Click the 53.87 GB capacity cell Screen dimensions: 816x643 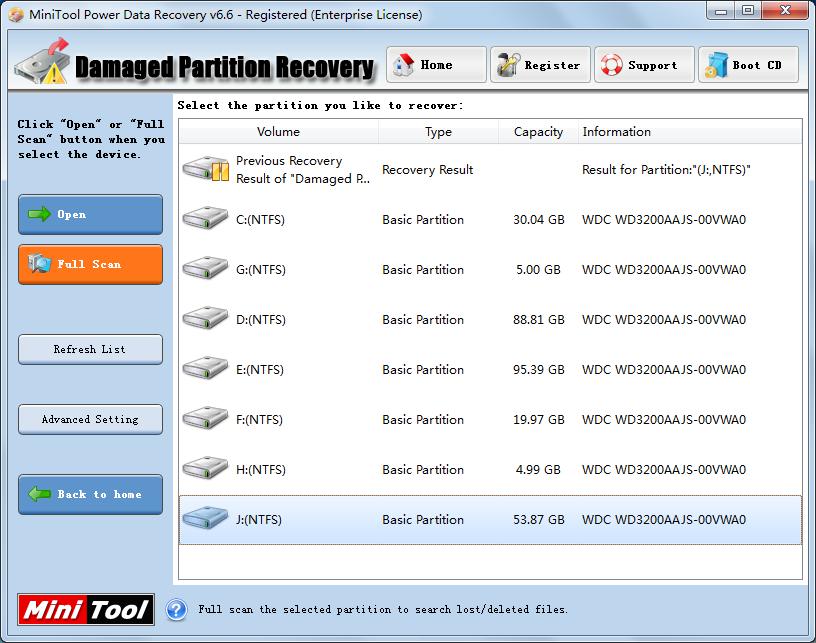point(539,519)
